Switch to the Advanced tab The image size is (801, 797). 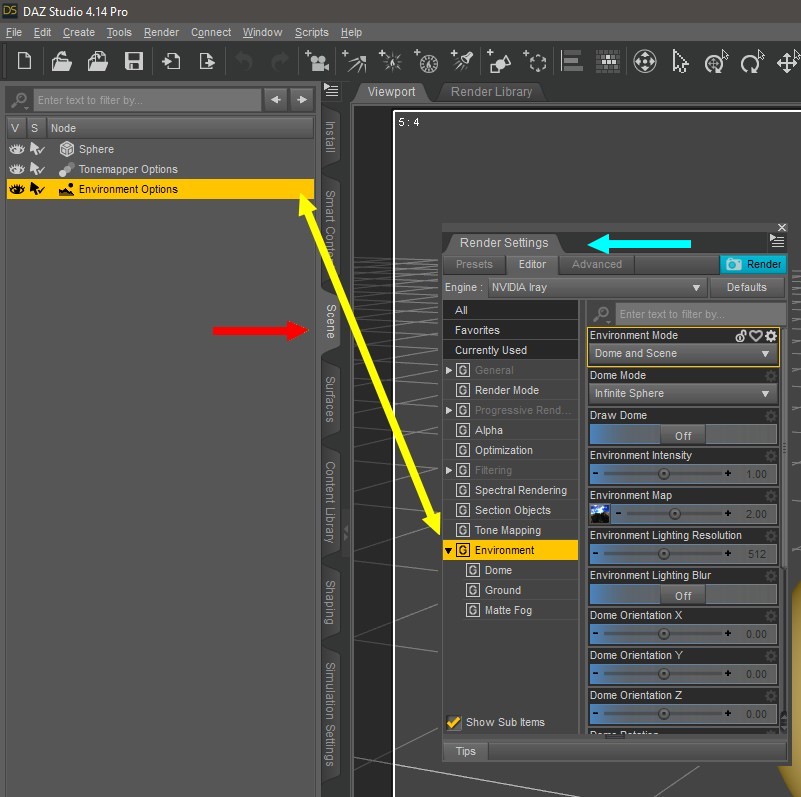coord(597,264)
